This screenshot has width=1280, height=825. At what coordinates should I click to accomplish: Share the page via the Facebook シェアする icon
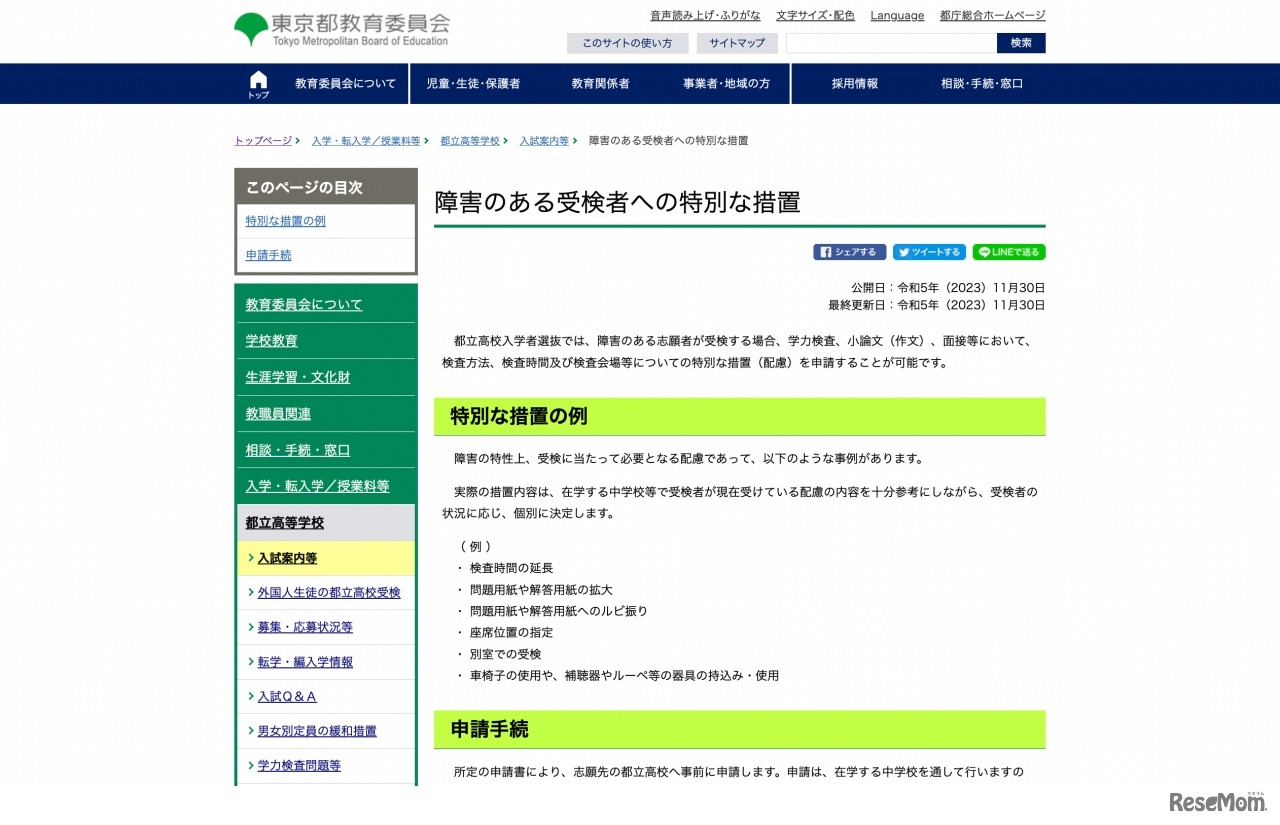848,251
